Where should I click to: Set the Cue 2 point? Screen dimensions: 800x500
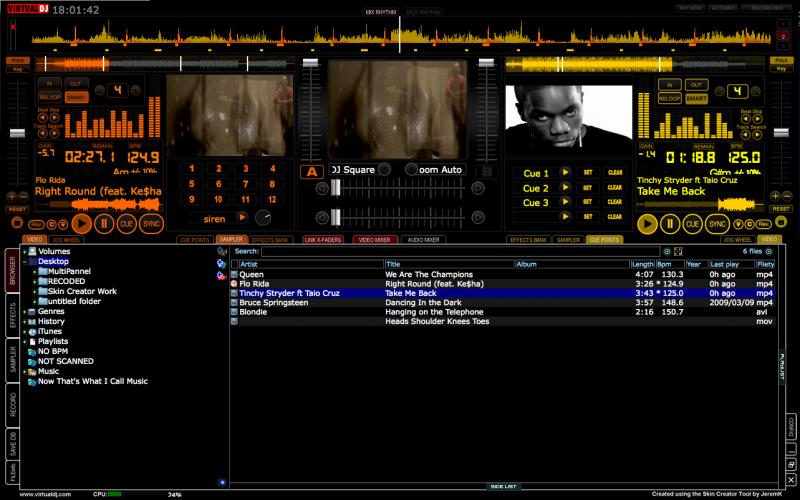coord(588,188)
